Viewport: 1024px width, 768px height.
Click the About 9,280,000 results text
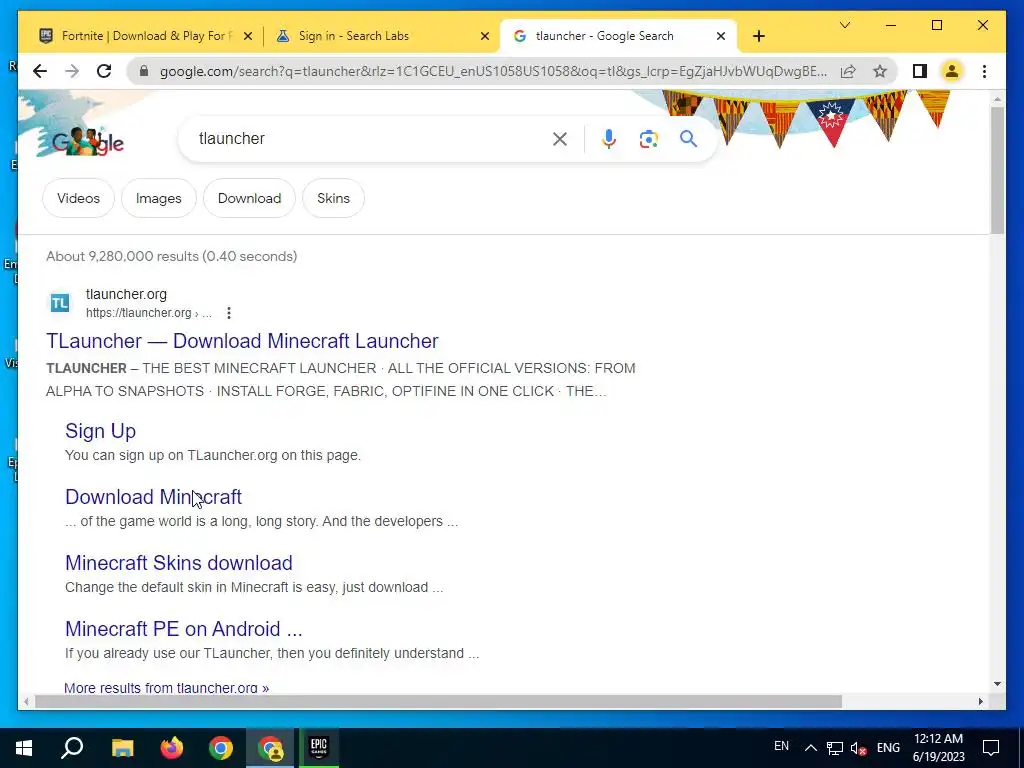tap(171, 256)
